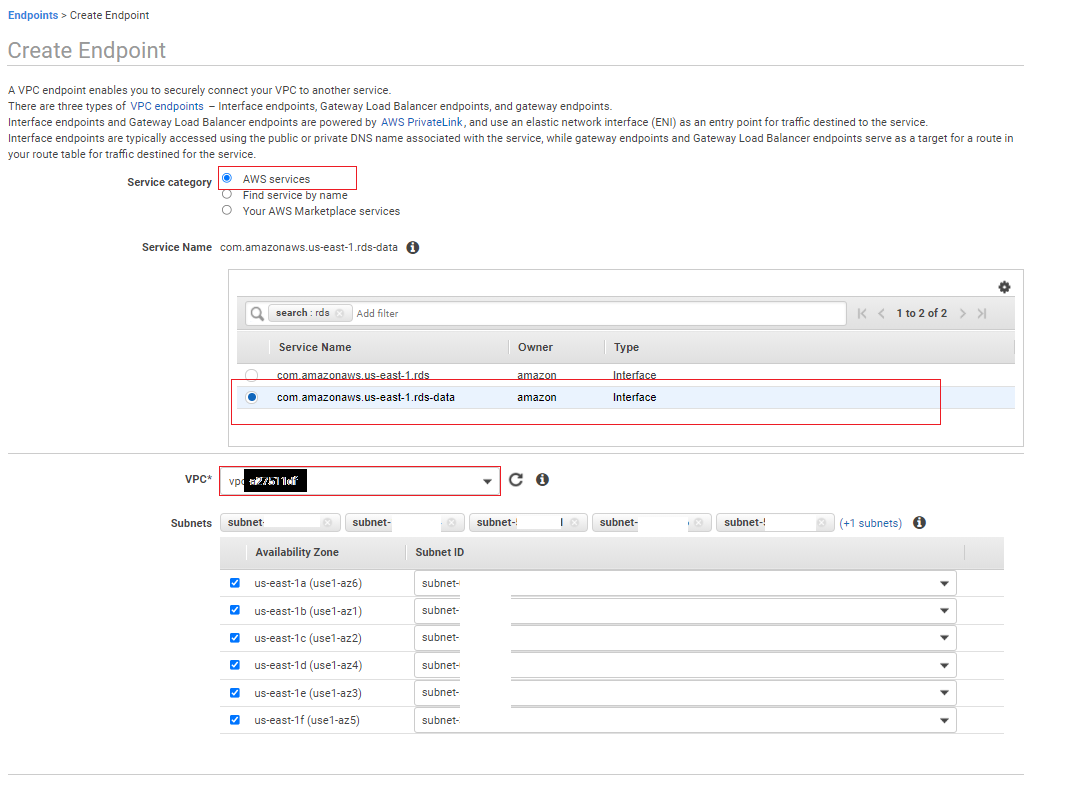Show the (+1 subnets) link
1070x787 pixels.
coord(871,524)
